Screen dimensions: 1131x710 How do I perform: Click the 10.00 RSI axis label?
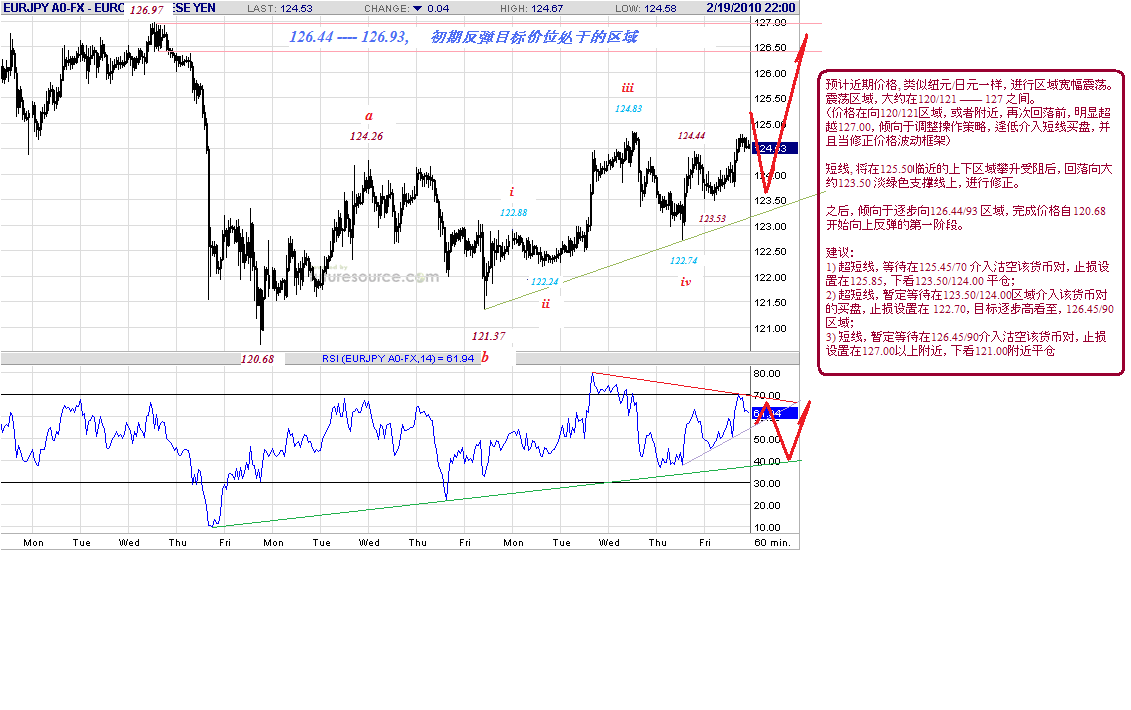767,528
